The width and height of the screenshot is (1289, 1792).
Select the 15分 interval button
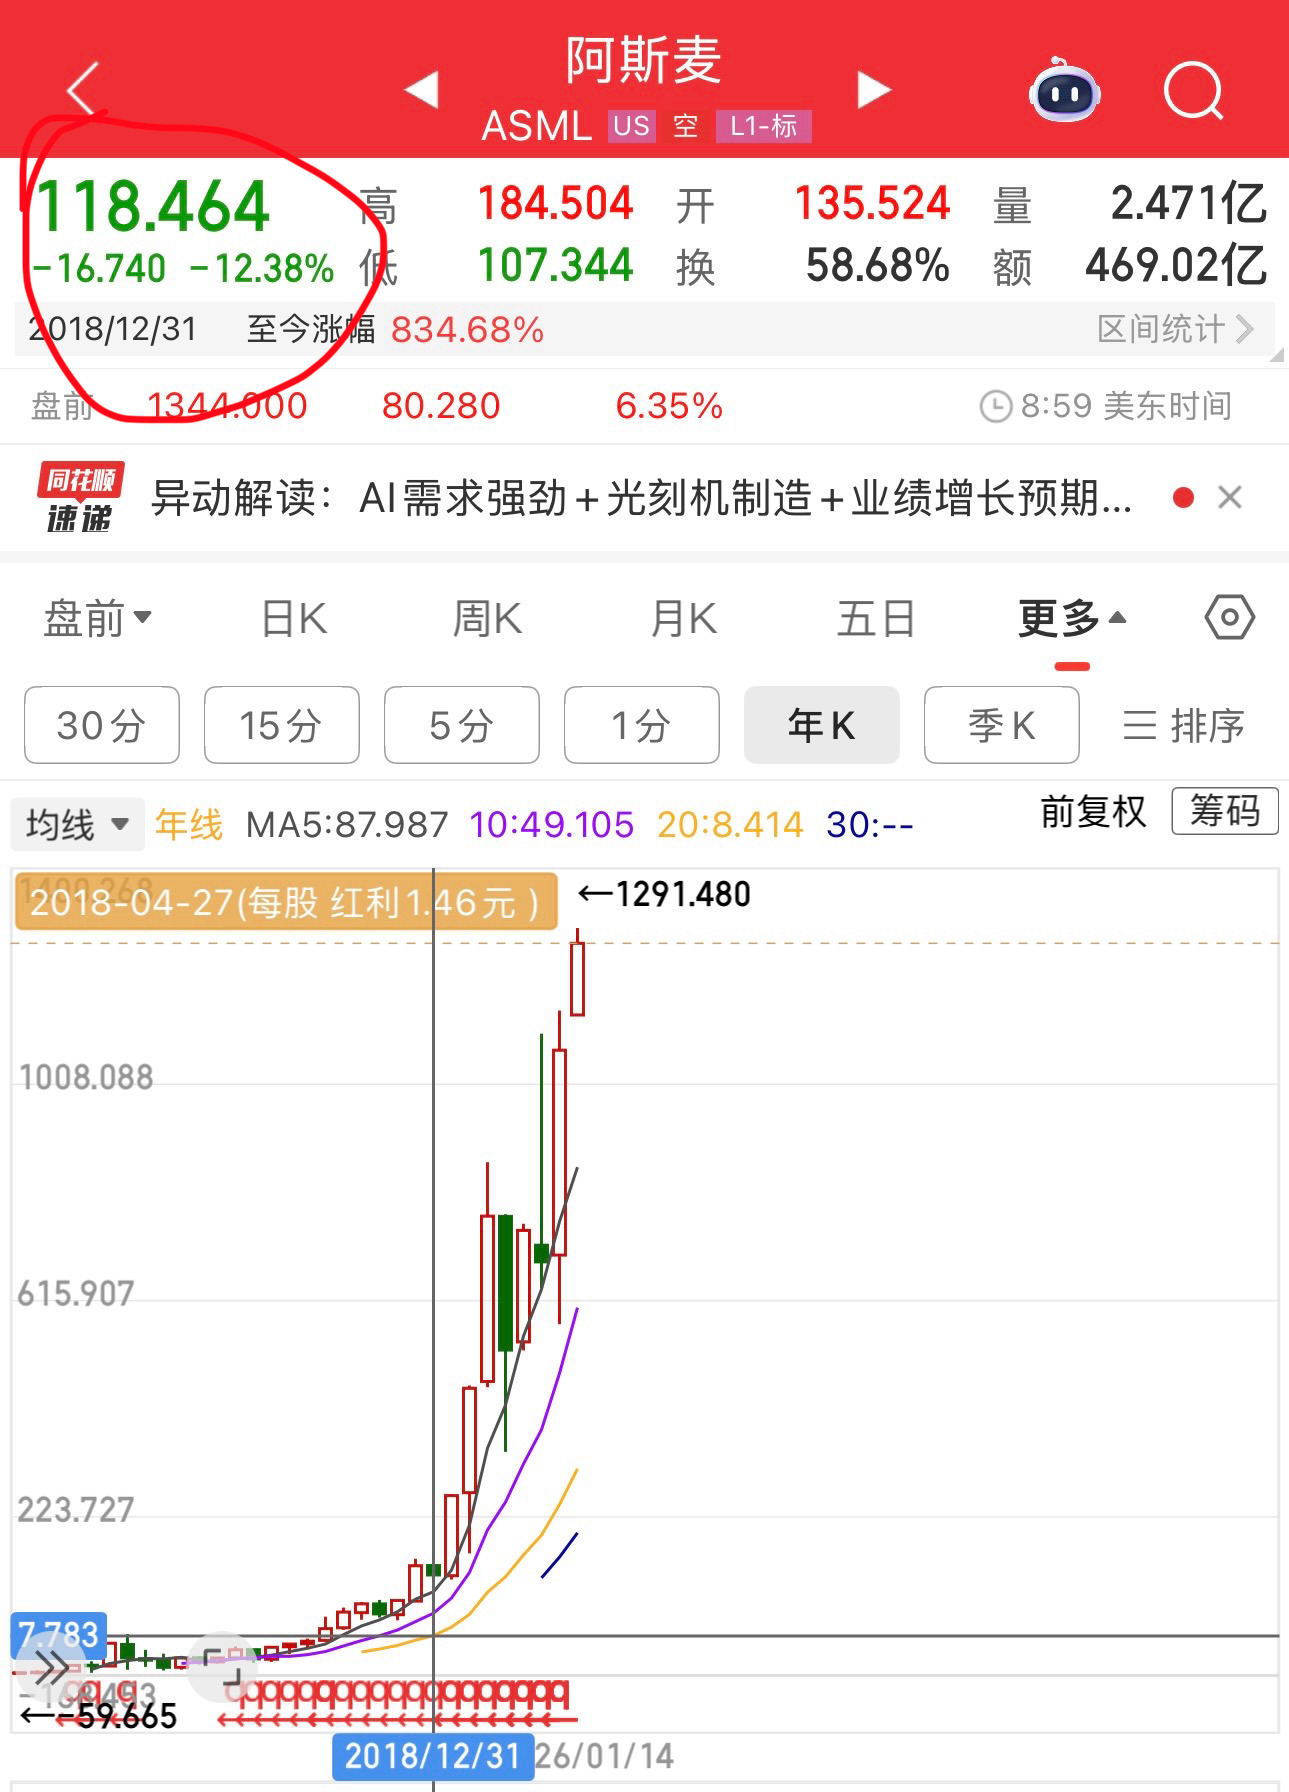click(282, 725)
